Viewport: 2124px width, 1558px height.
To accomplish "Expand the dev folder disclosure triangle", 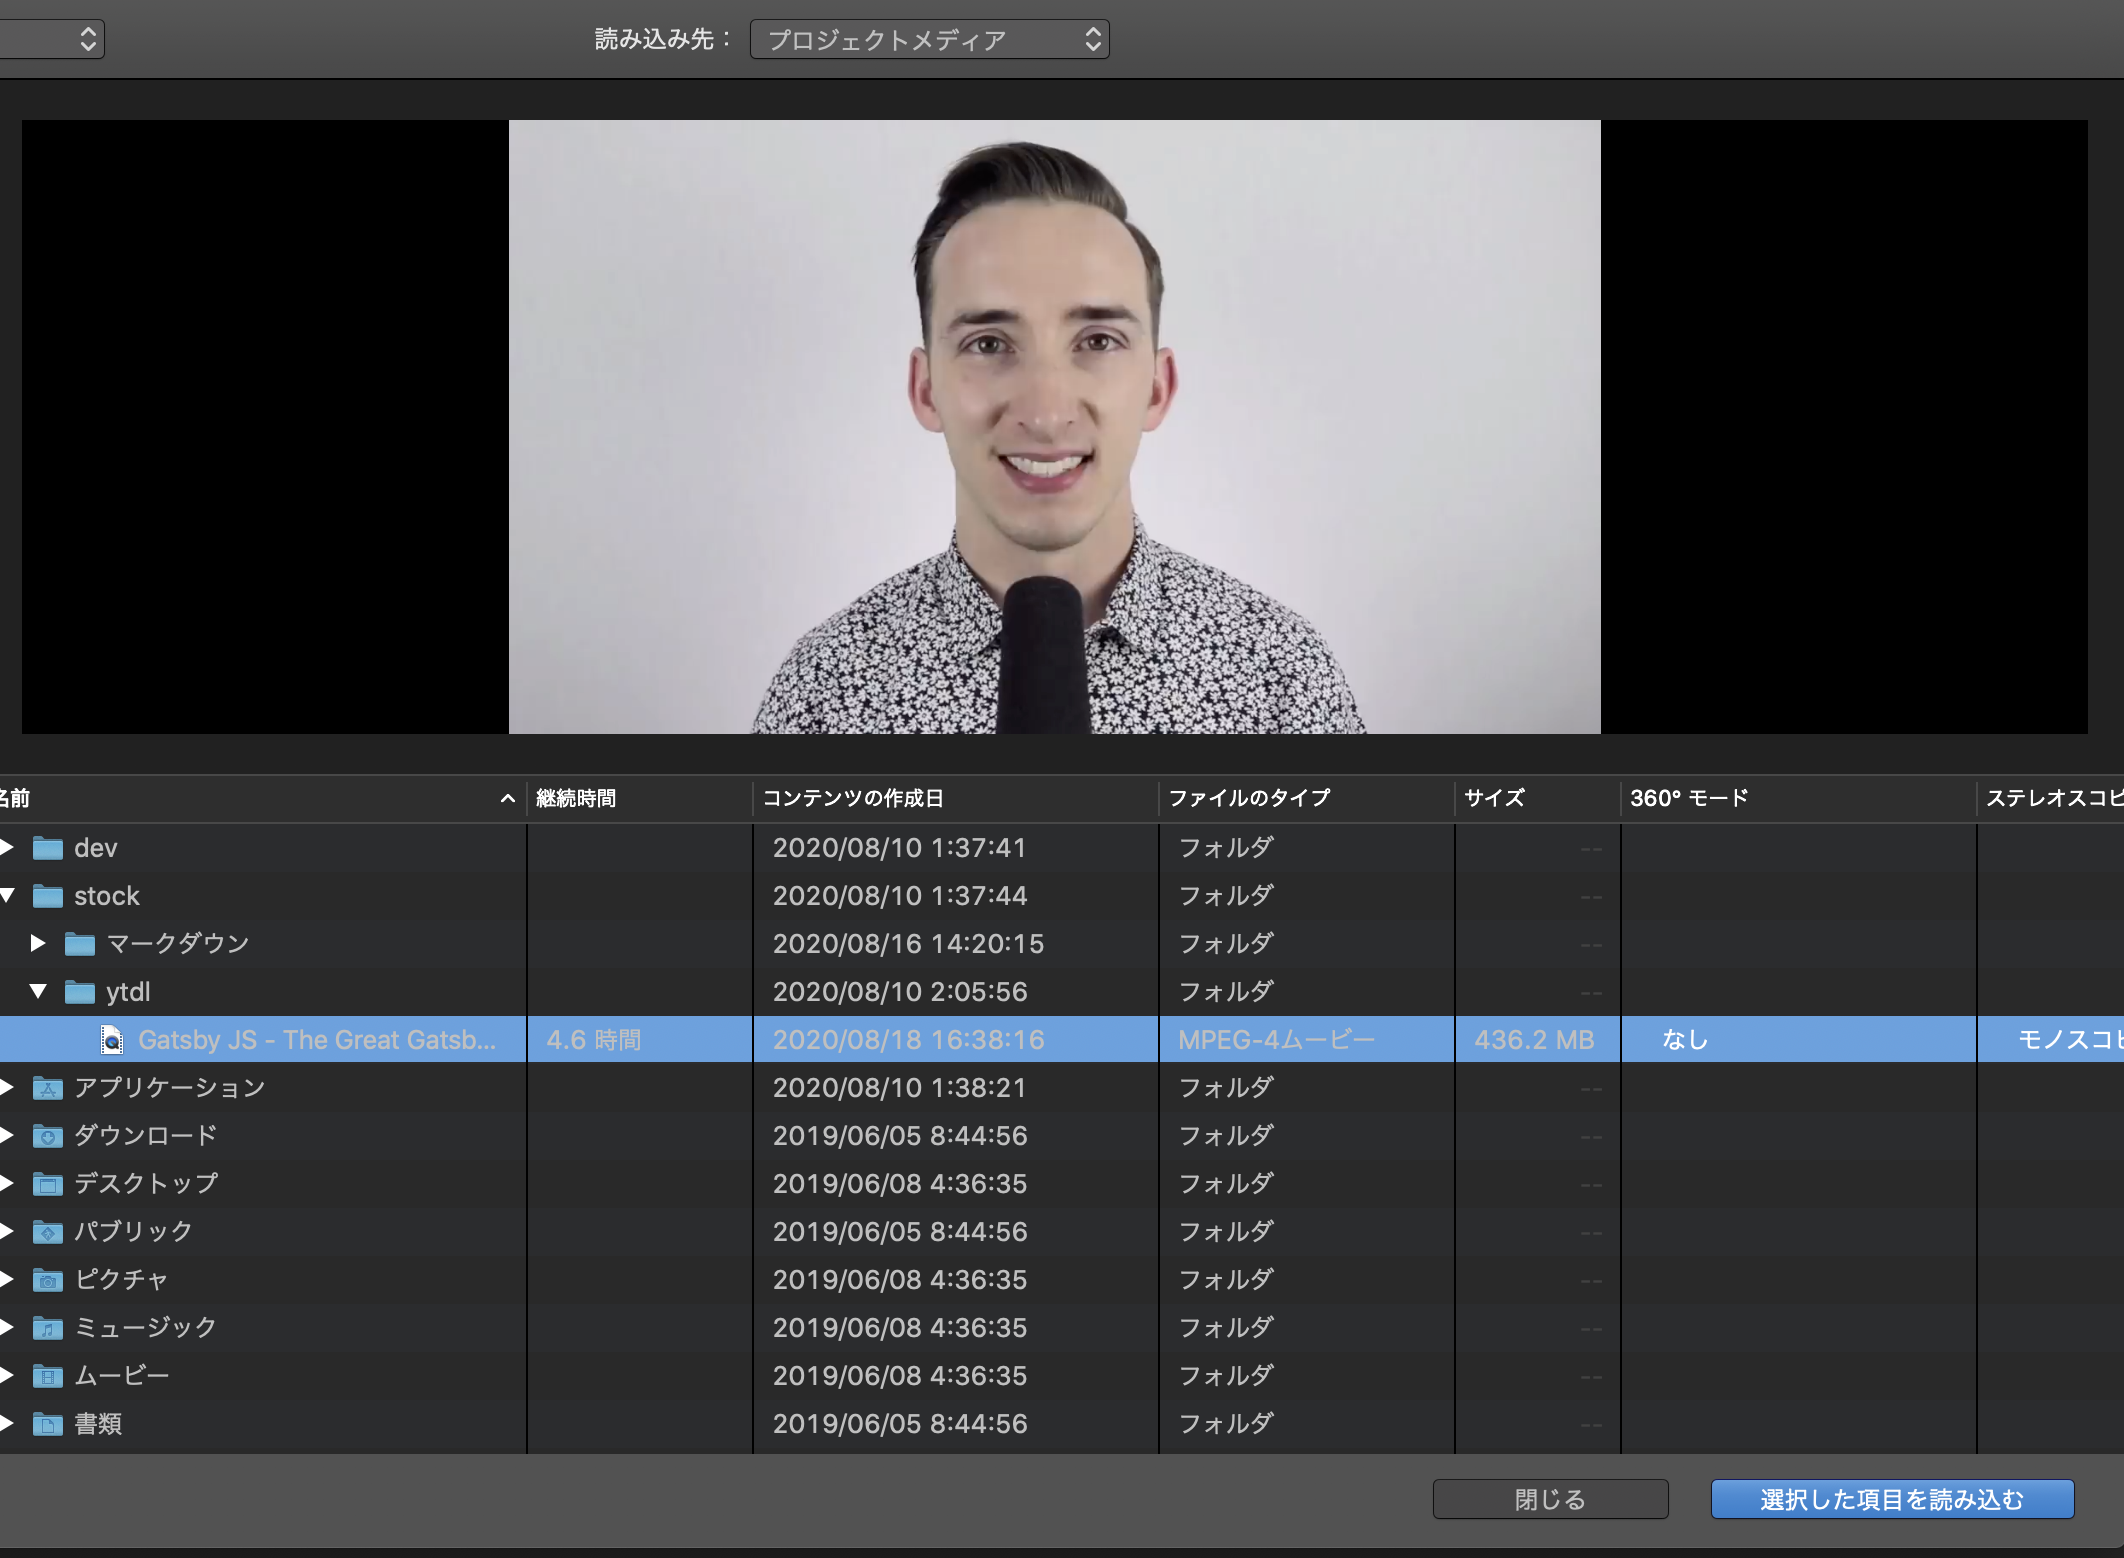I will pos(7,848).
